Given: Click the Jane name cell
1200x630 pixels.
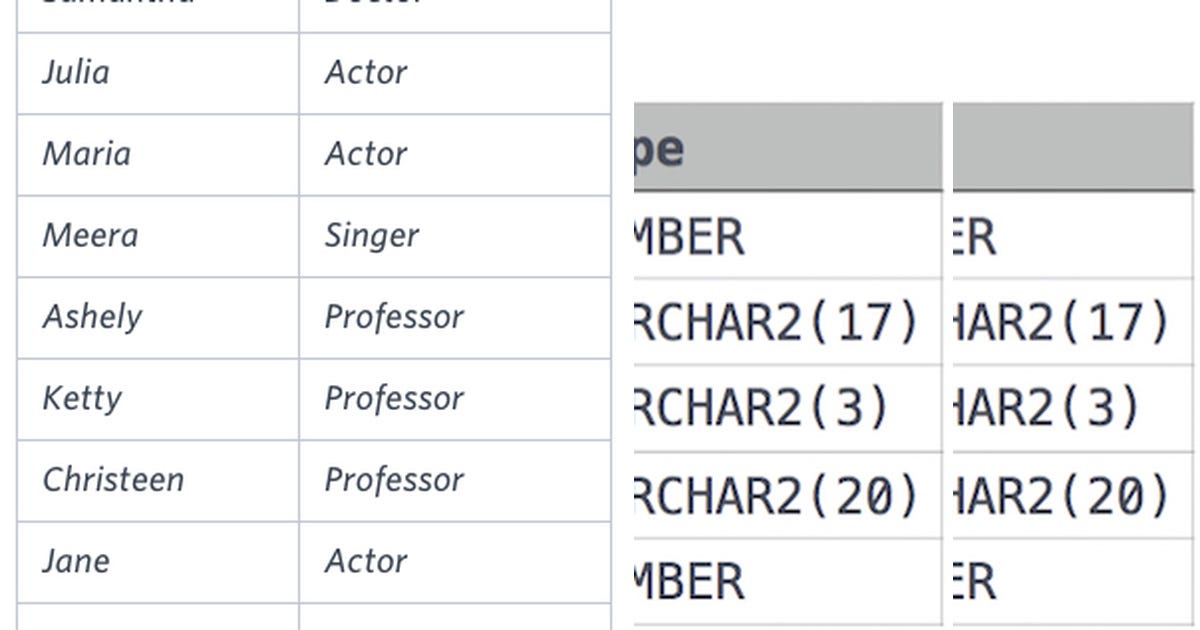Looking at the screenshot, I should pos(158,562).
